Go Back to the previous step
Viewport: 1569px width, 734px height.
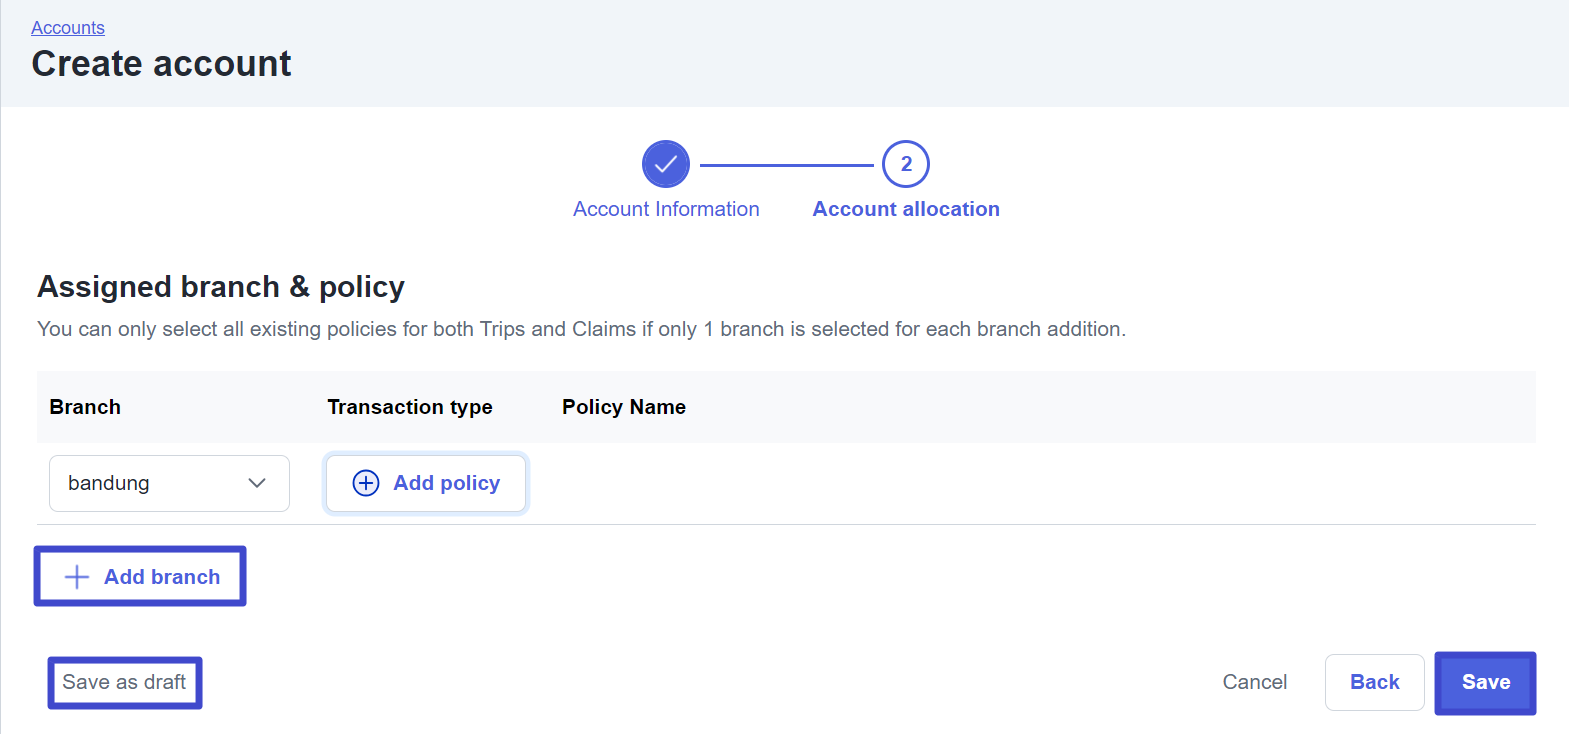[1374, 682]
